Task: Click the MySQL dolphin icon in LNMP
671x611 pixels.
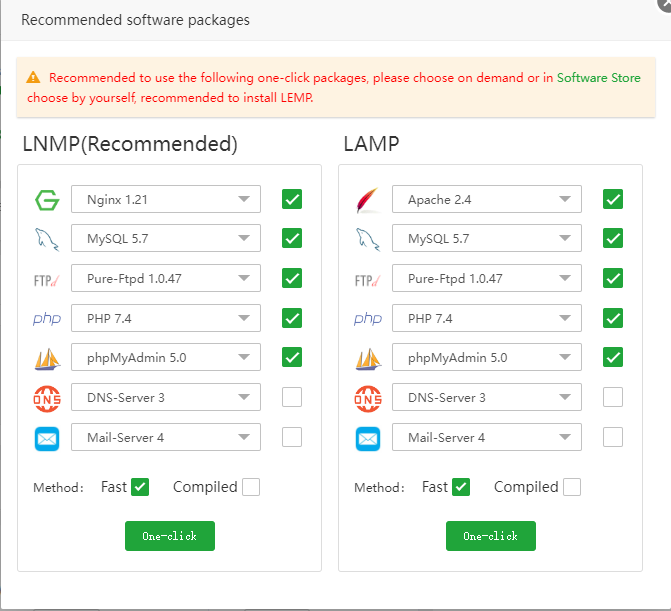Action: (47, 239)
